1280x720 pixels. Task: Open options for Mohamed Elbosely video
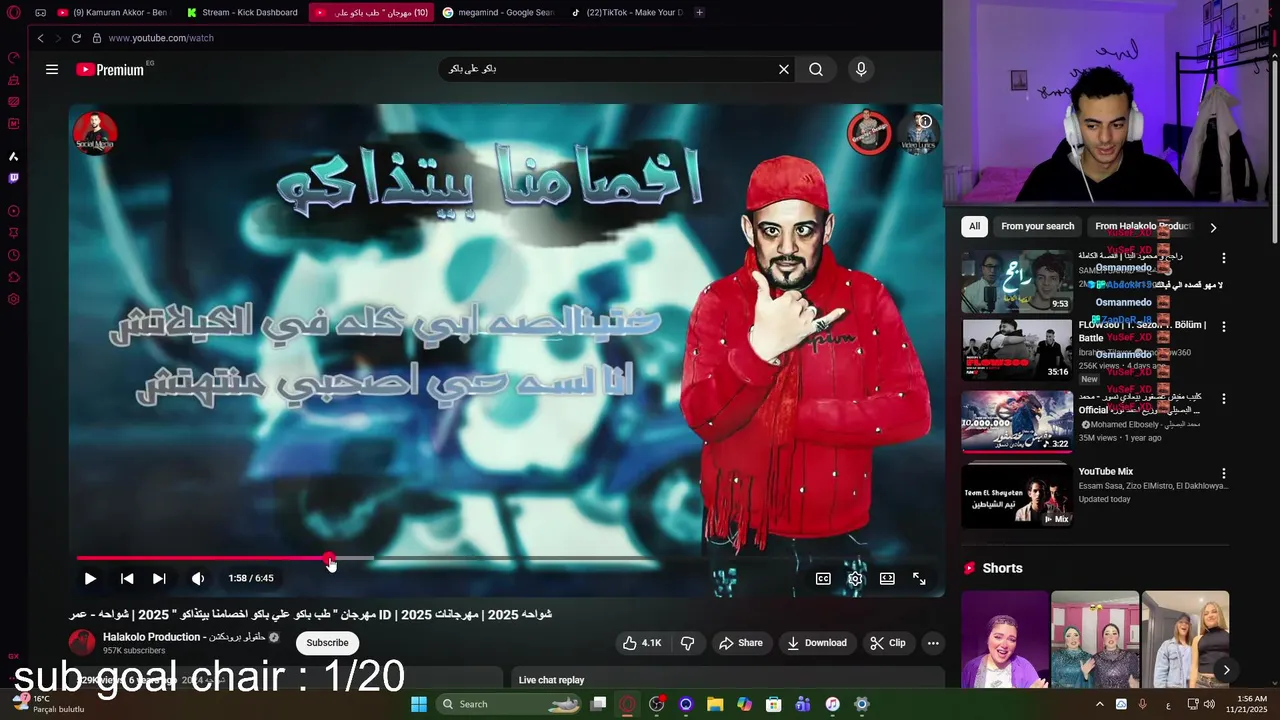1223,398
